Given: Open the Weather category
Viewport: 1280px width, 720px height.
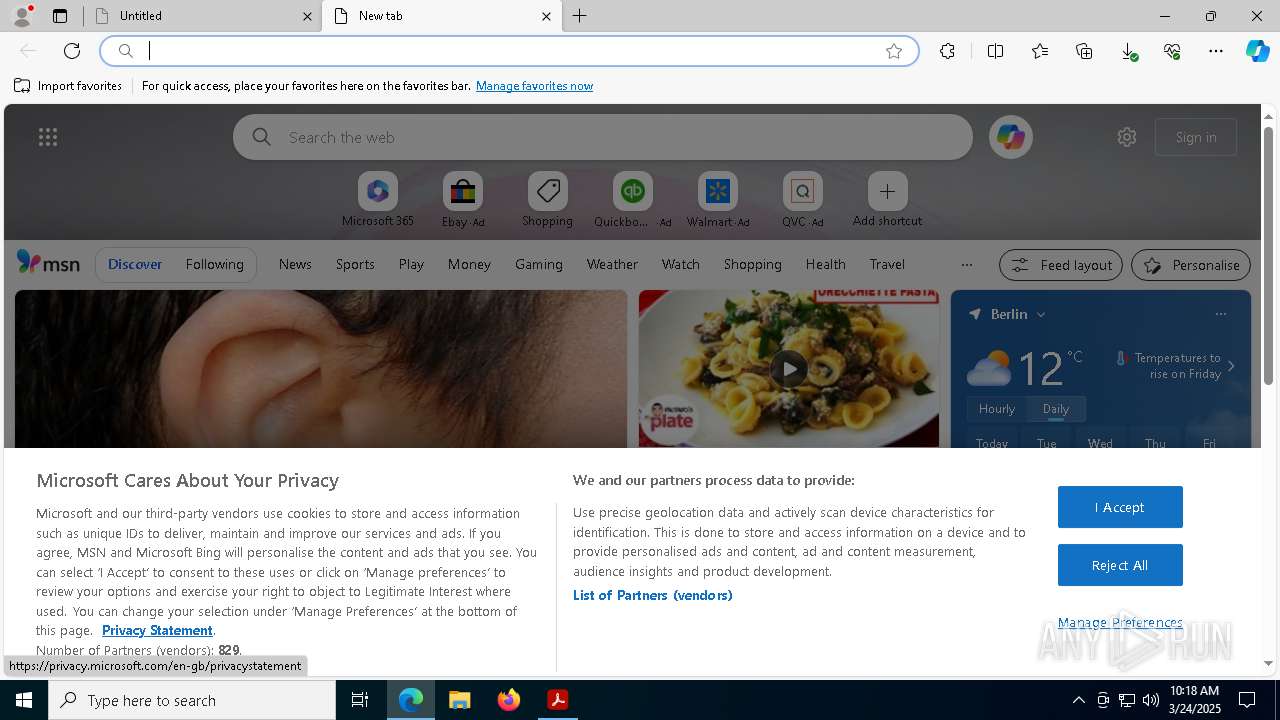Looking at the screenshot, I should [x=612, y=264].
